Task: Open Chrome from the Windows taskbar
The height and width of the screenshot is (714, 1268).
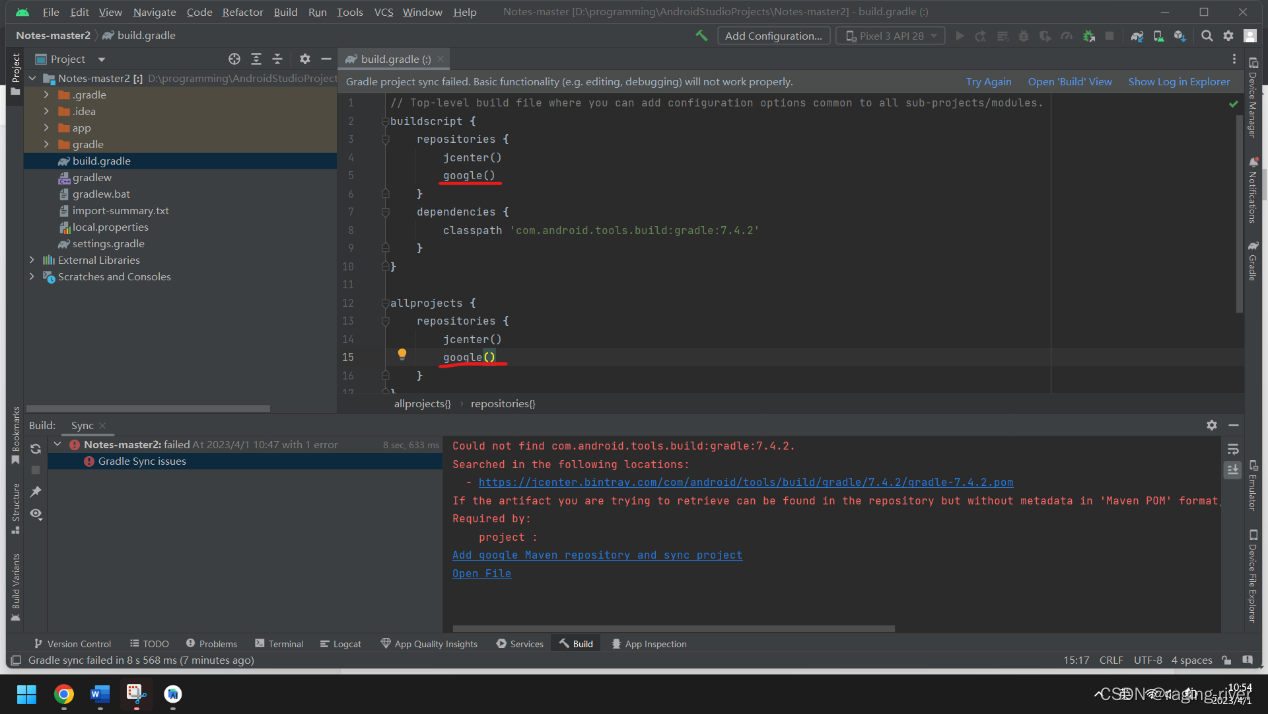Action: click(64, 694)
